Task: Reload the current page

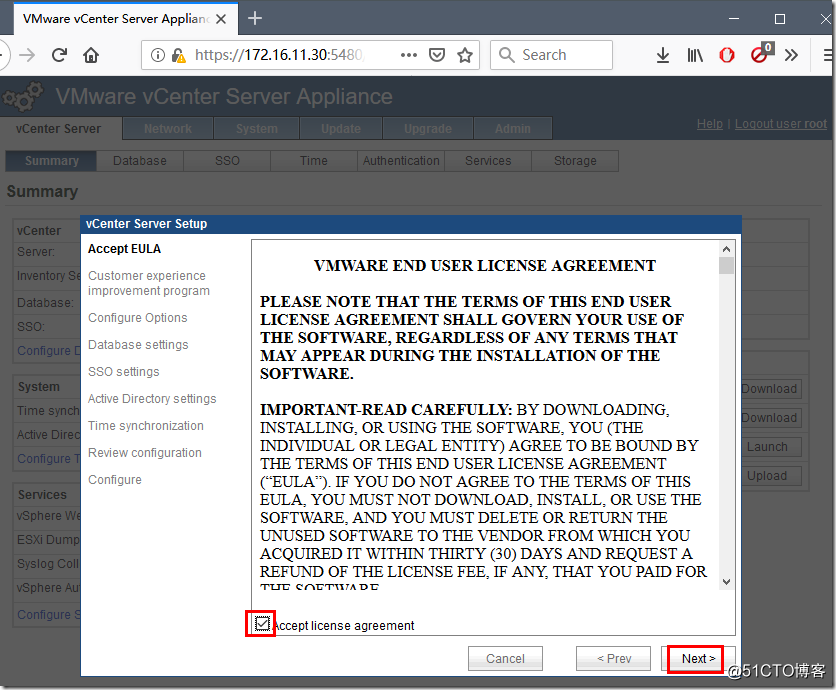Action: click(59, 55)
